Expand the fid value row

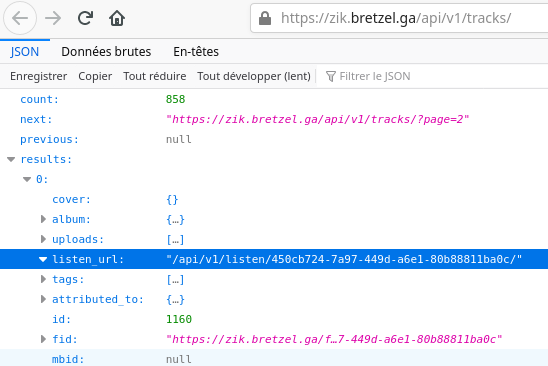(43, 339)
